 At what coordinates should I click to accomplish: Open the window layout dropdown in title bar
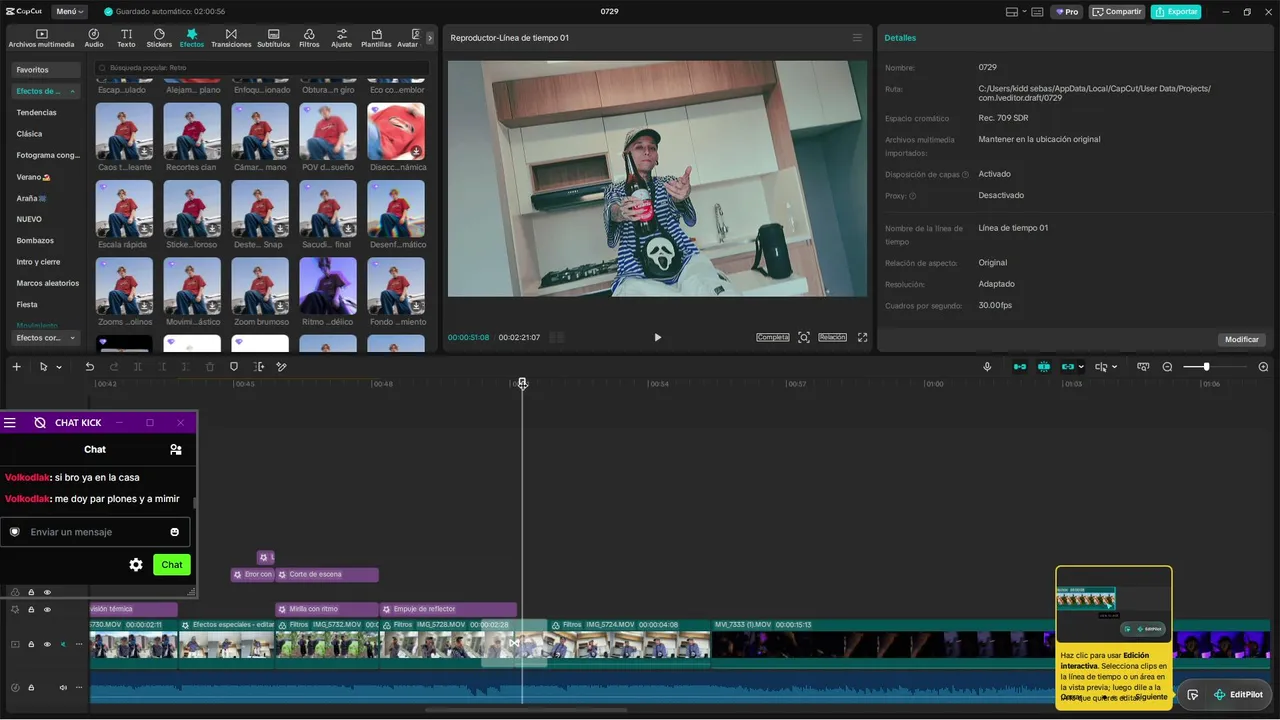[x=1018, y=12]
